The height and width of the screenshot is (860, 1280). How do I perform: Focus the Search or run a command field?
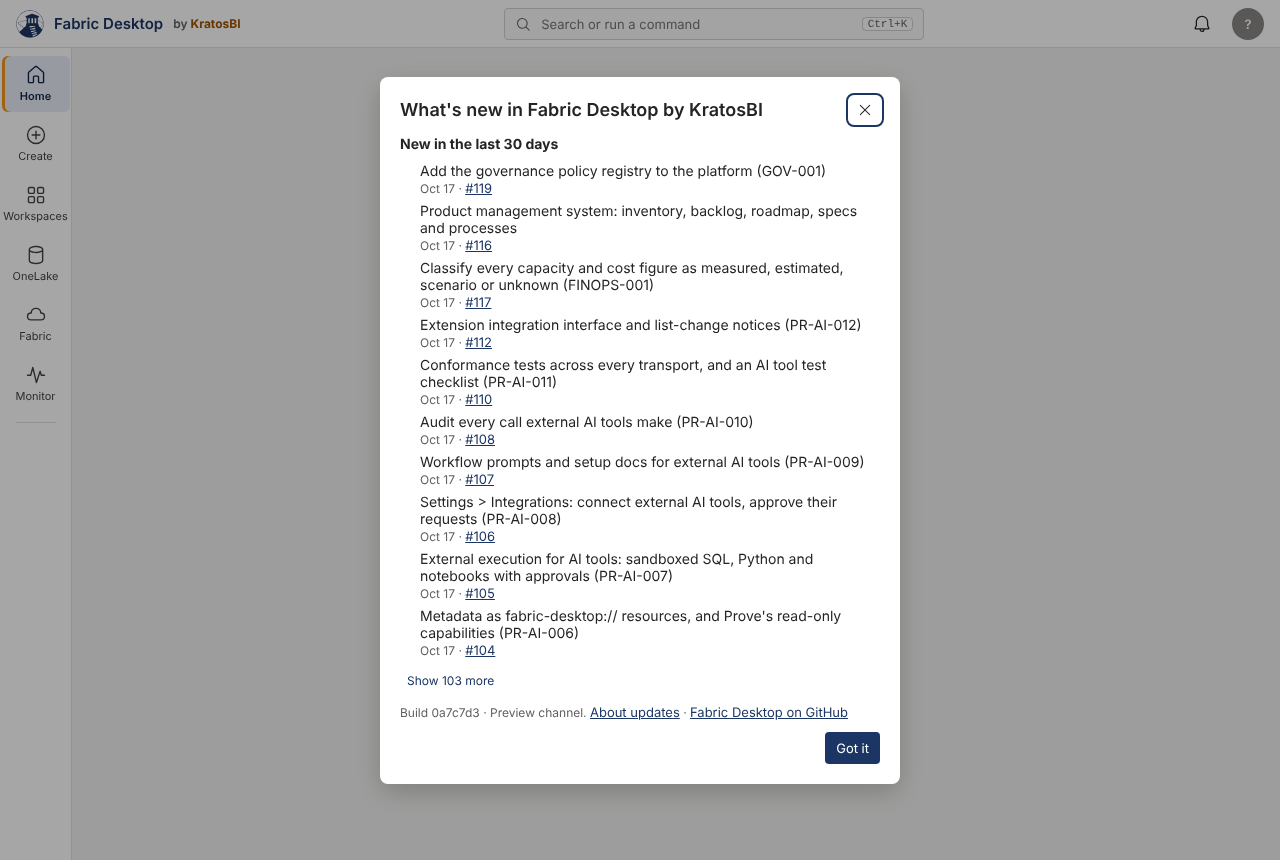click(714, 24)
